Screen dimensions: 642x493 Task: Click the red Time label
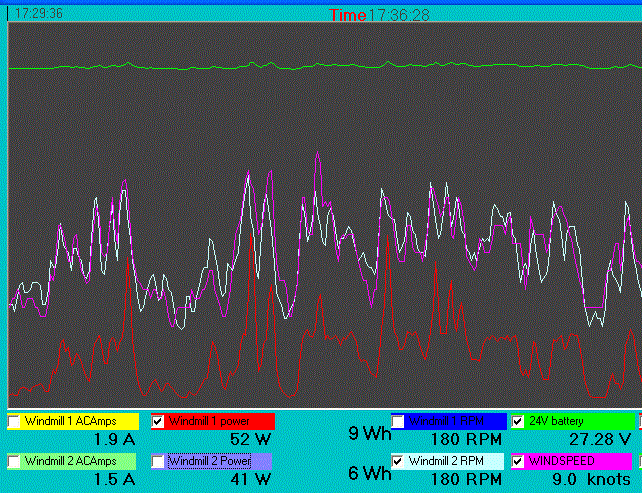pos(348,15)
